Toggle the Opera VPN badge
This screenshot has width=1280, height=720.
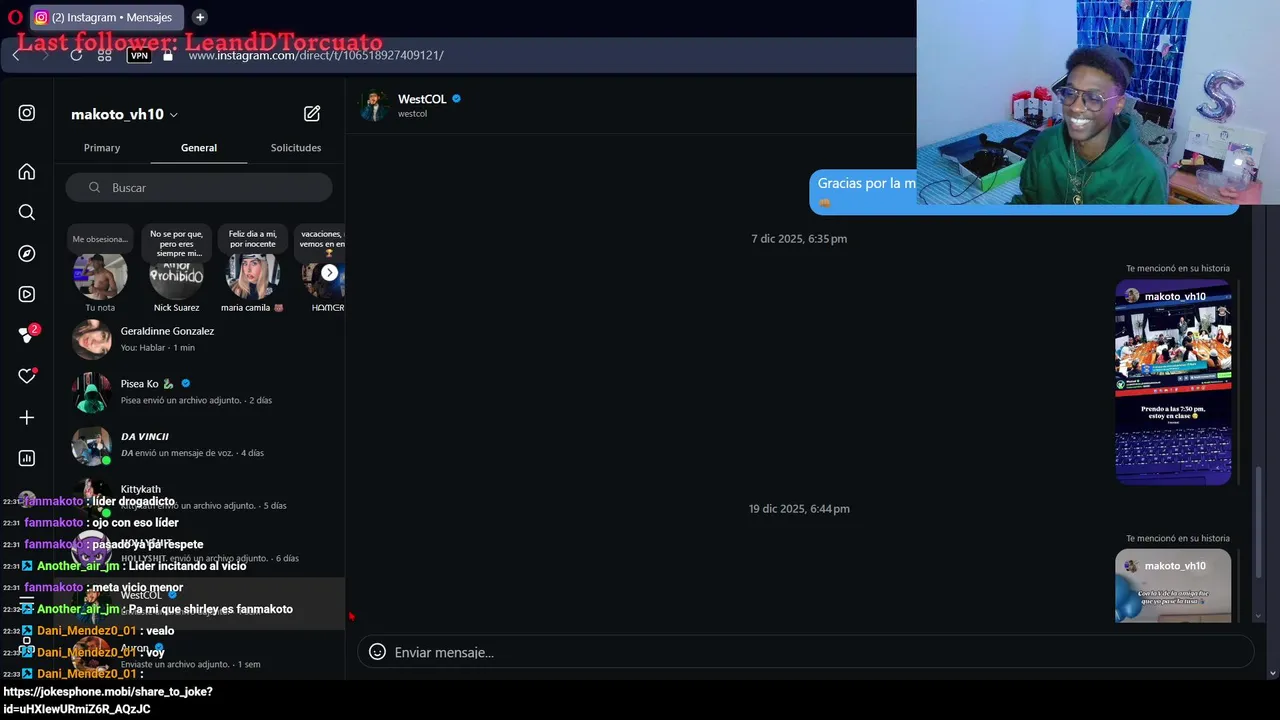click(139, 56)
